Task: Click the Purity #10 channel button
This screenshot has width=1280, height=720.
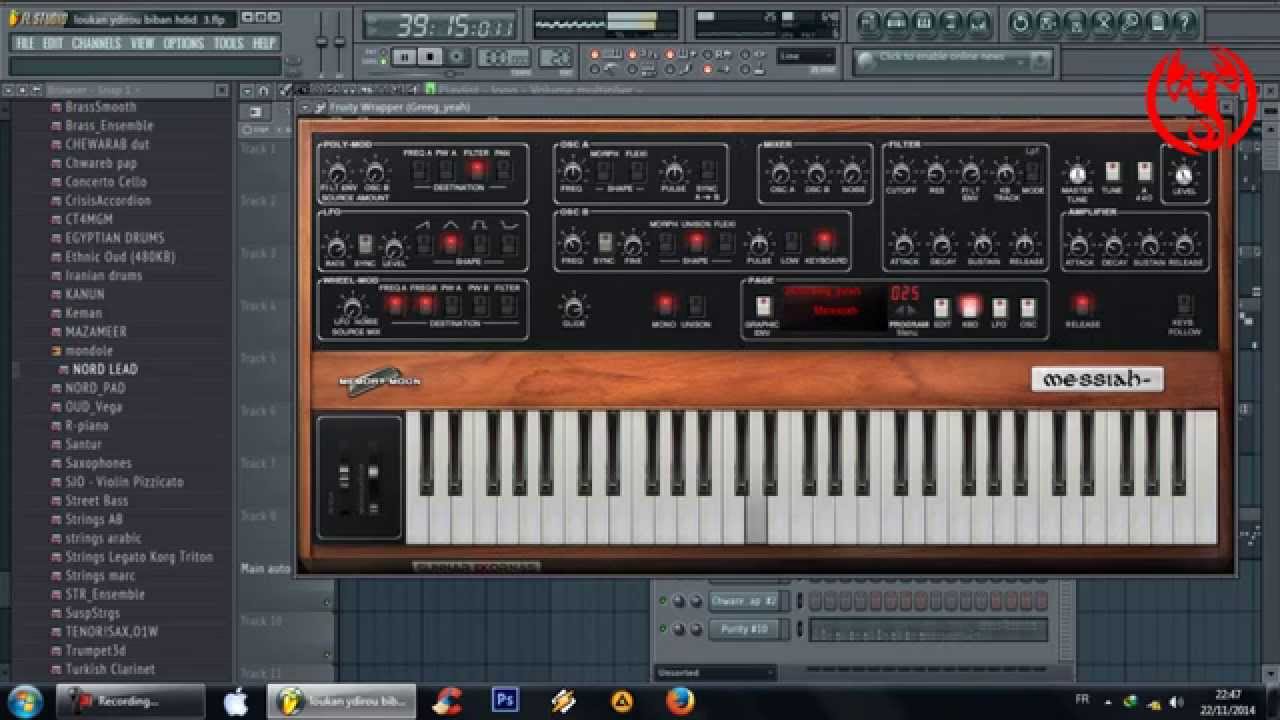Action: 745,629
